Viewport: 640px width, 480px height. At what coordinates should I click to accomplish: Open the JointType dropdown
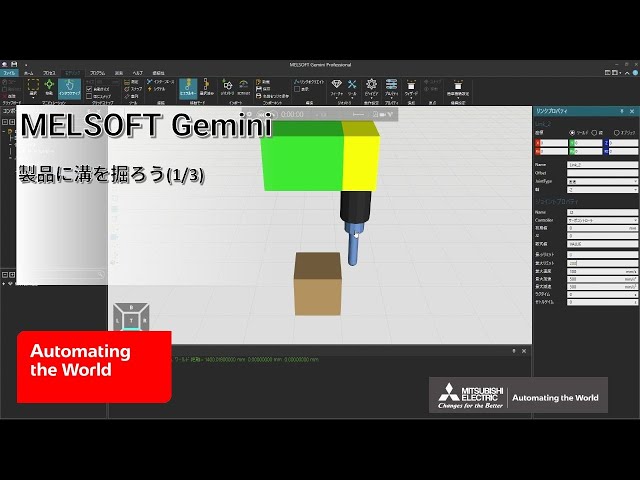tap(602, 182)
